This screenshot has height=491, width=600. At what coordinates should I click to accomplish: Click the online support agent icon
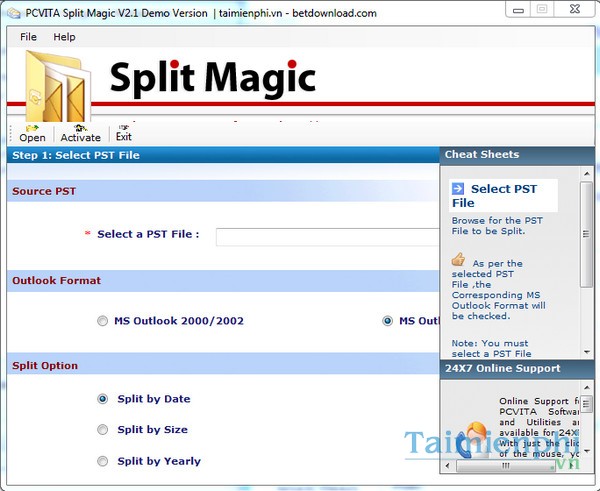[473, 440]
